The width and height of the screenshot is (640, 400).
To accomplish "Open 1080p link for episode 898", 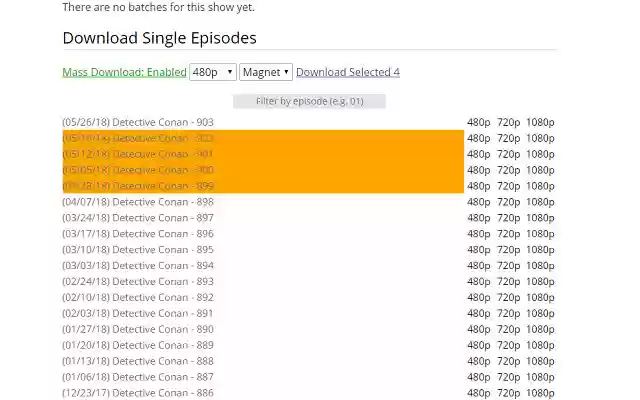I will click(540, 202).
